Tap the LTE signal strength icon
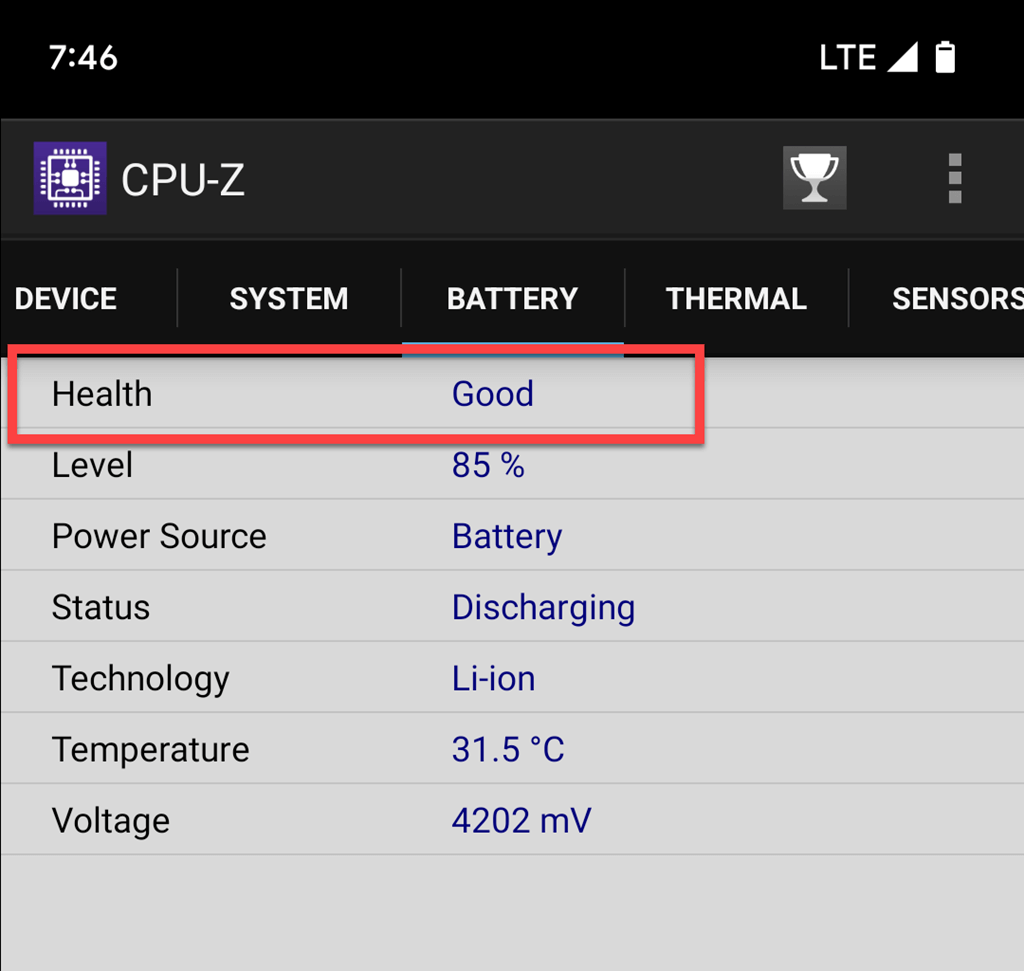1024x971 pixels. (x=902, y=57)
